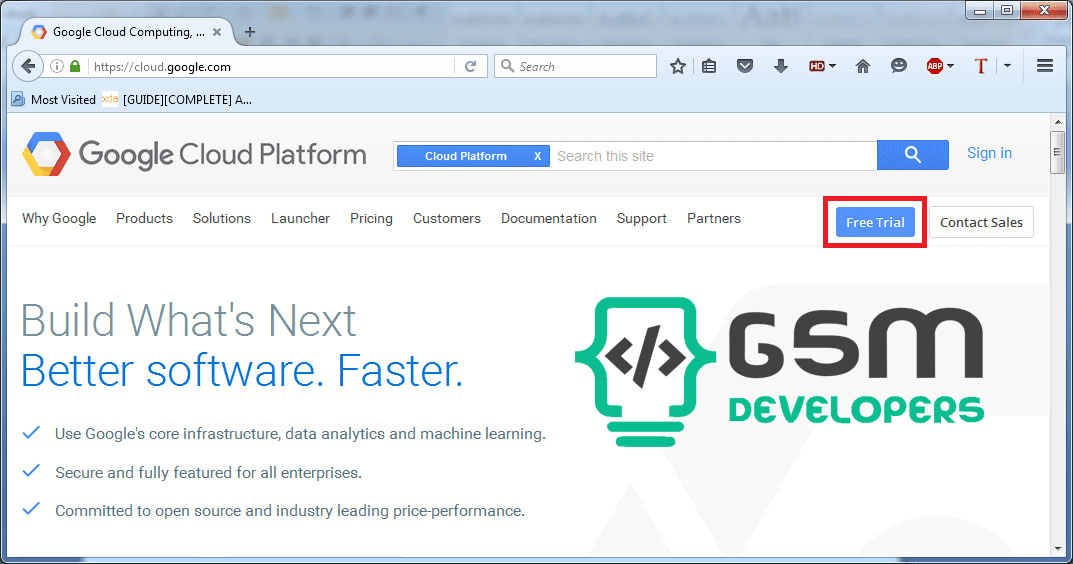Click the Adblock Plus ABP icon
Viewport: 1073px width, 564px height.
pos(935,66)
